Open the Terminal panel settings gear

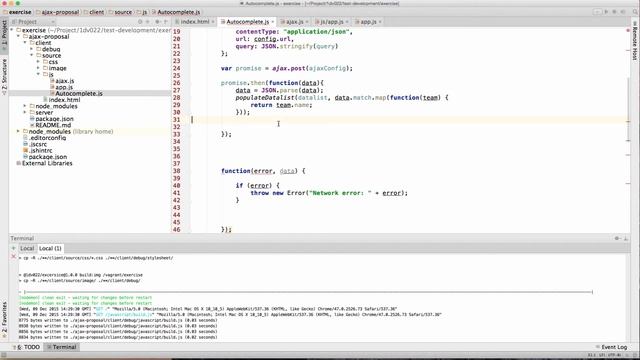pyautogui.click(x=618, y=238)
